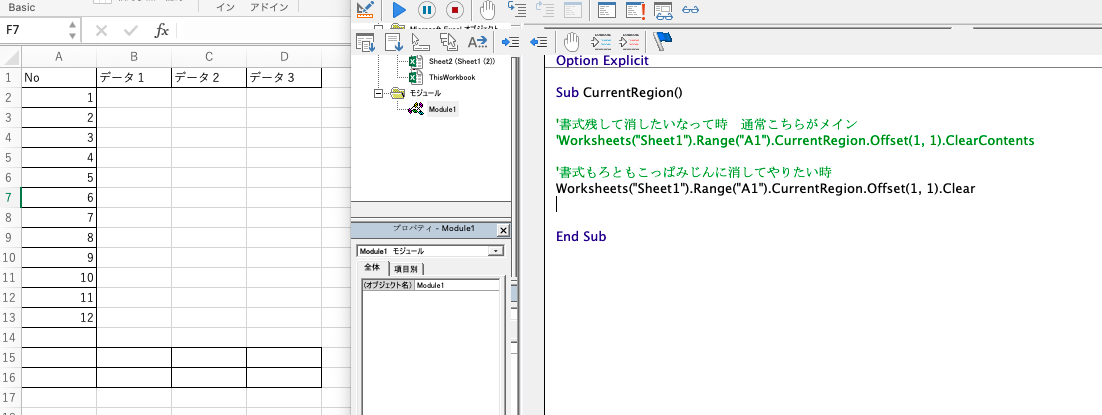The width and height of the screenshot is (1102, 415).
Task: Click the 'End Sub' code line
Action: tap(581, 236)
